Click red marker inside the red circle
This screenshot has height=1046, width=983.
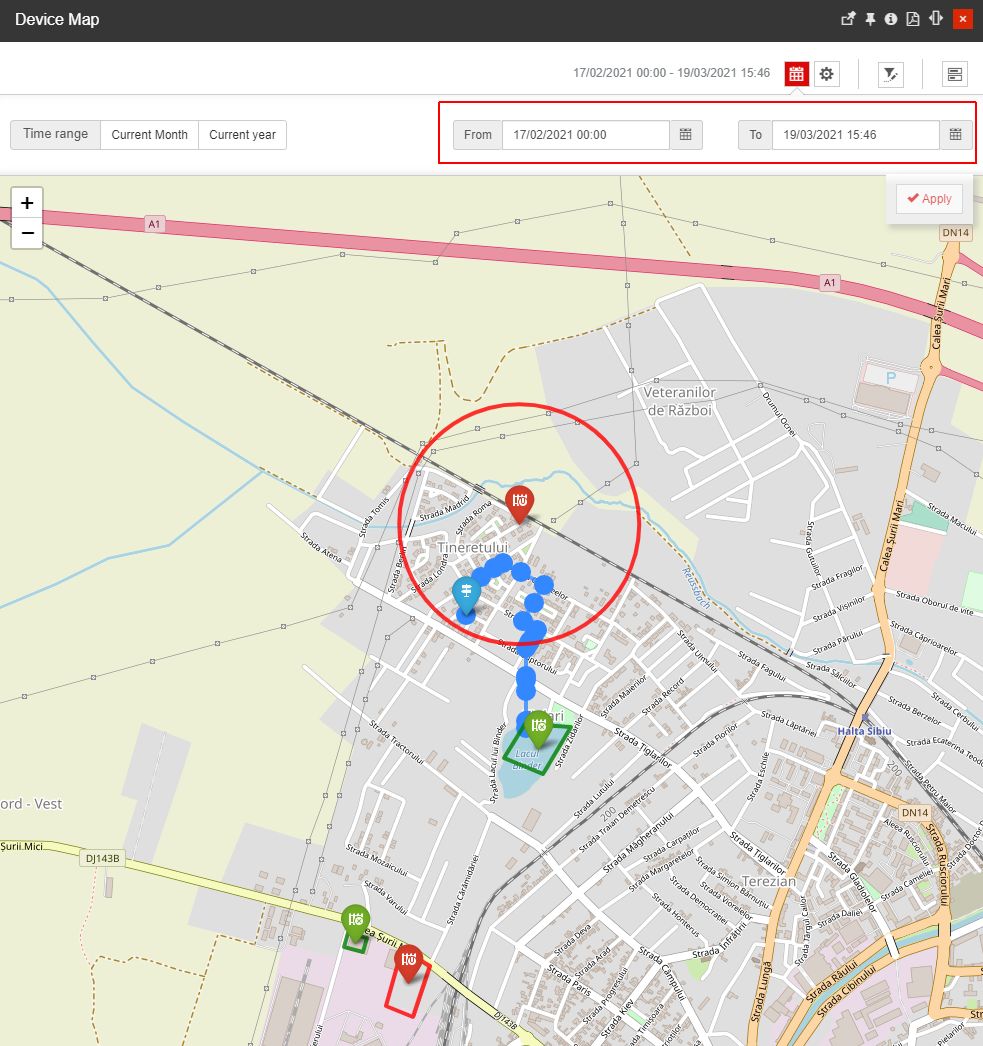[519, 501]
